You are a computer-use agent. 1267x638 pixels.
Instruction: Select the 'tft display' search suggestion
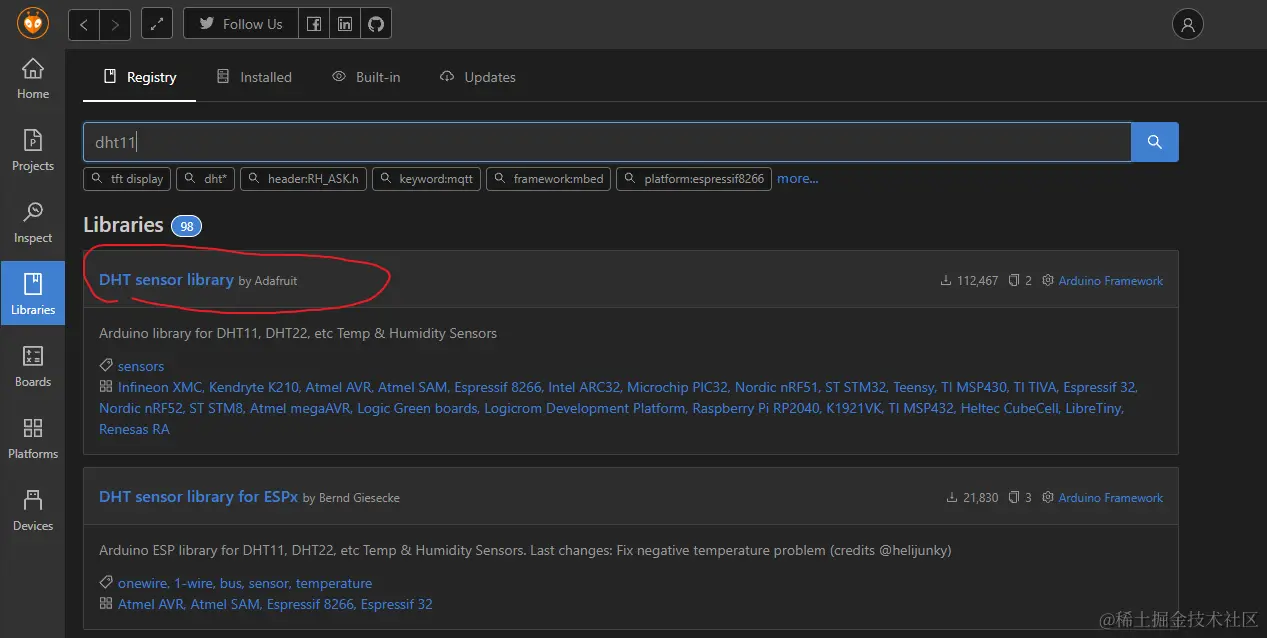[127, 179]
